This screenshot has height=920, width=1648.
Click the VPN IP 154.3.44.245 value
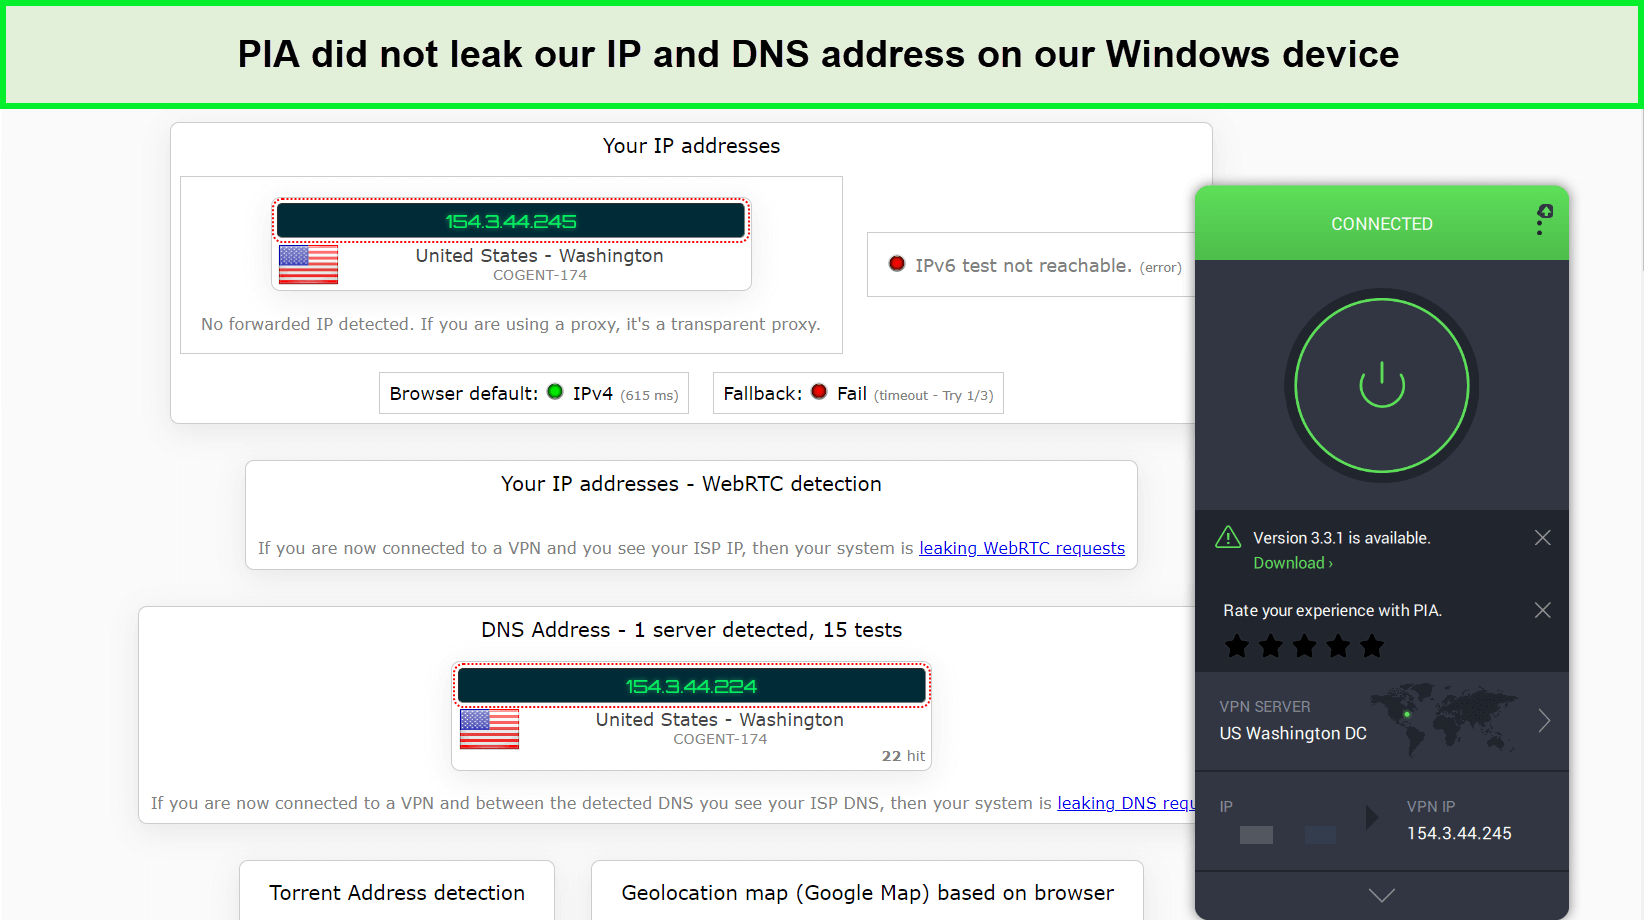click(1459, 833)
